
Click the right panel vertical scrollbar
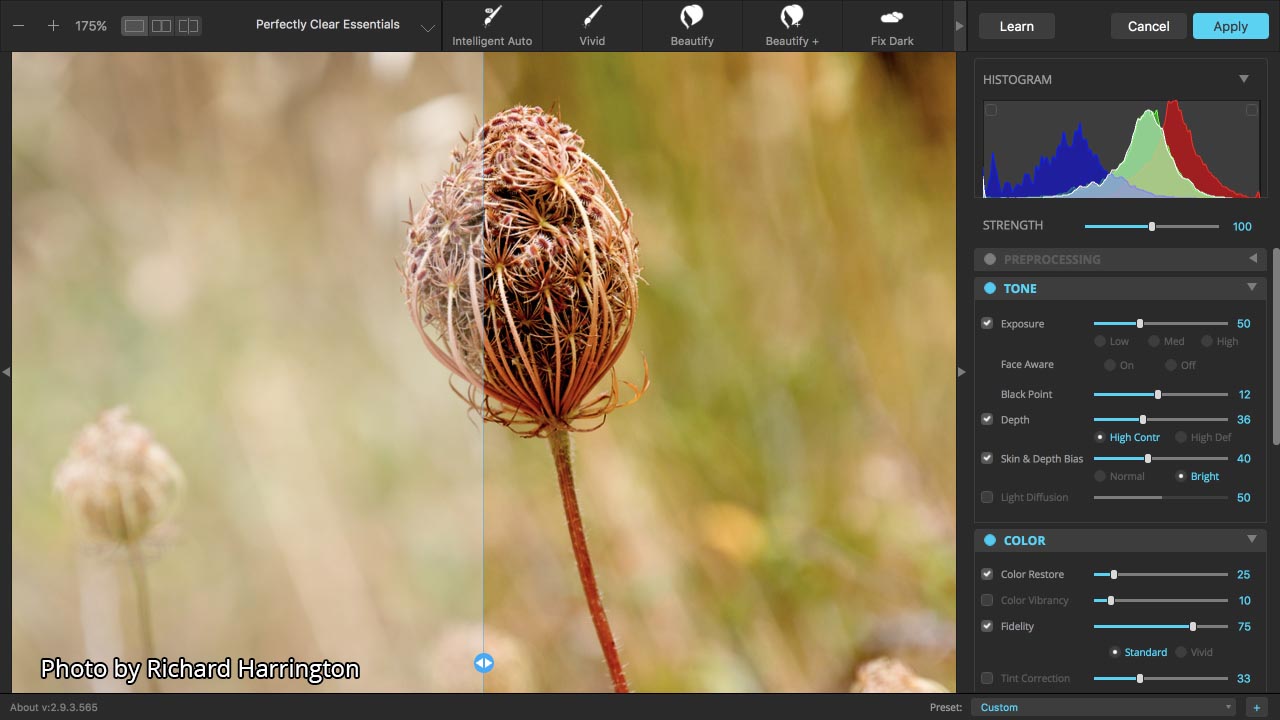click(1275, 345)
